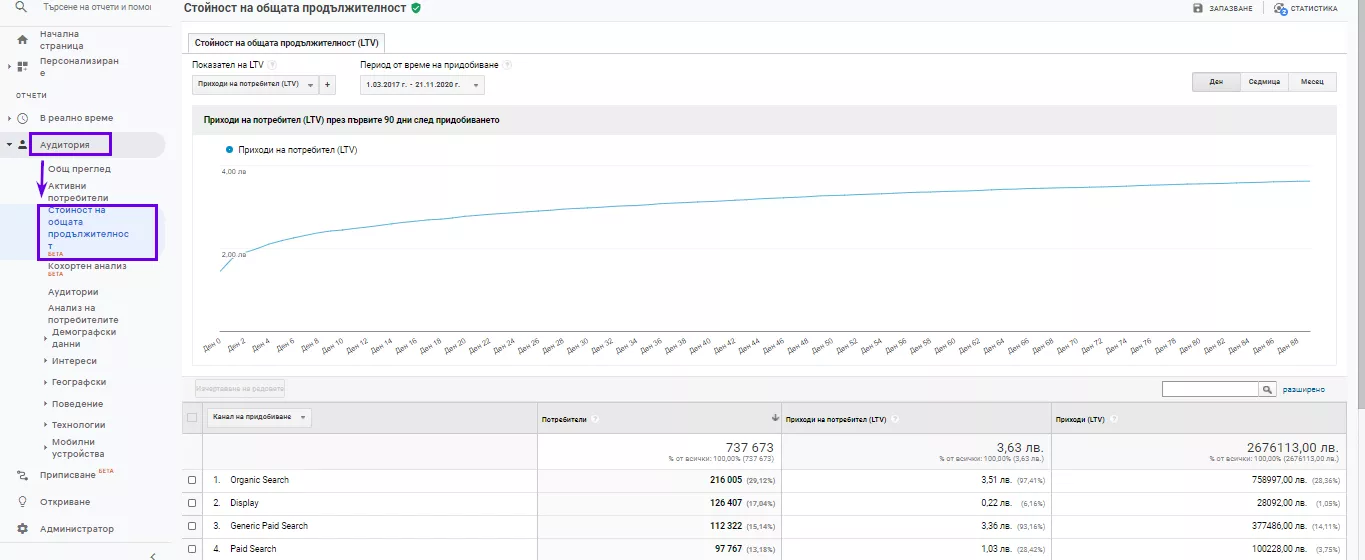This screenshot has width=1365, height=560.
Task: Check the Organic Search row checkbox
Action: (x=192, y=480)
